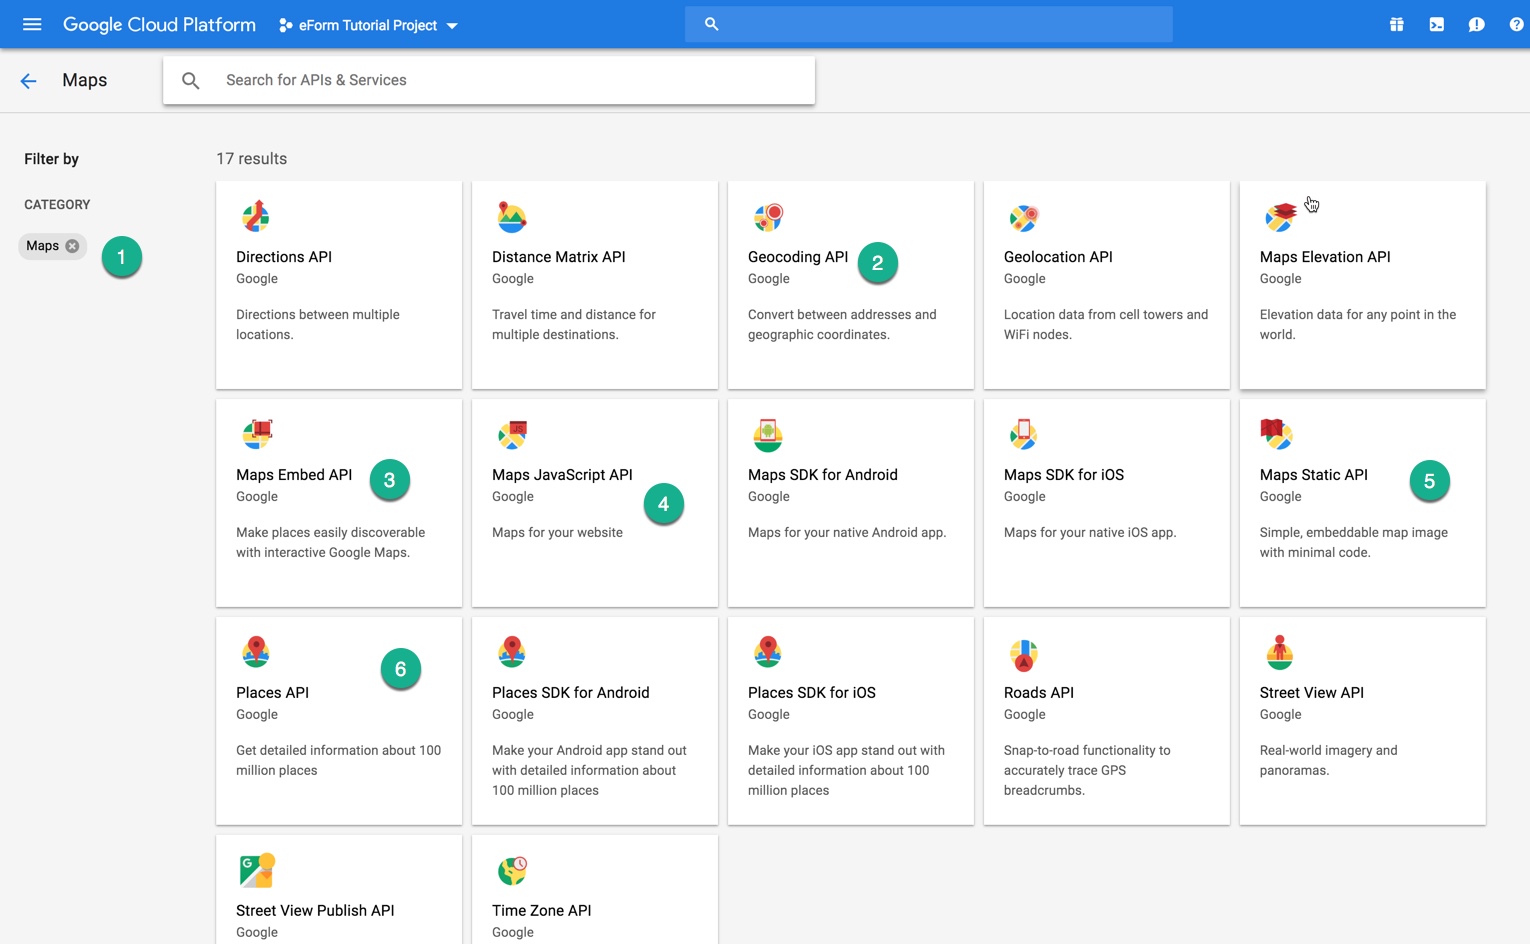The height and width of the screenshot is (944, 1530).
Task: Click the Places SDK for iOS icon
Action: coord(768,652)
